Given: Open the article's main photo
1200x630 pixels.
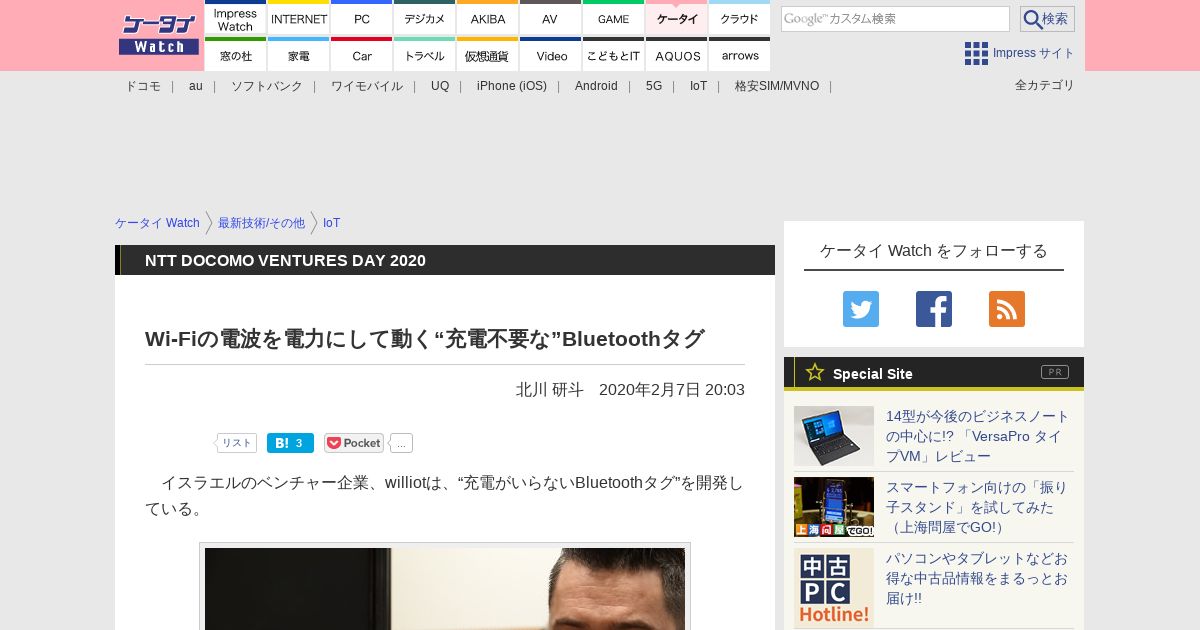Looking at the screenshot, I should pos(445,588).
